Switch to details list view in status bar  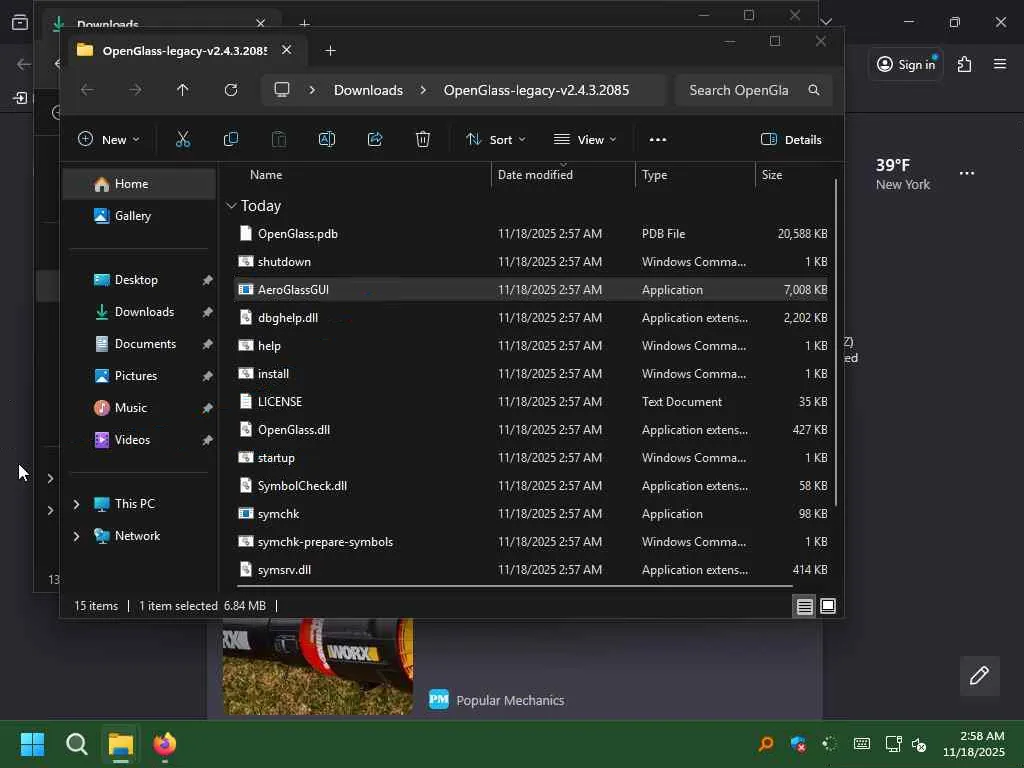(805, 606)
